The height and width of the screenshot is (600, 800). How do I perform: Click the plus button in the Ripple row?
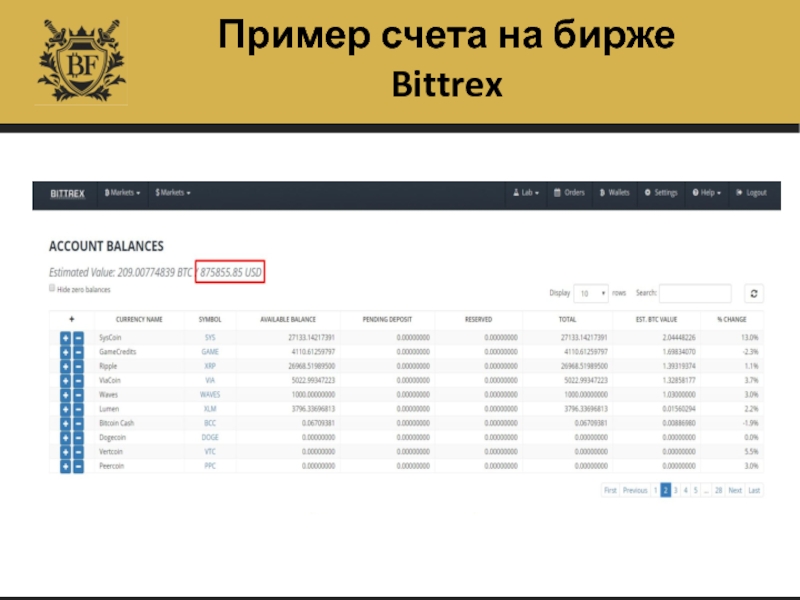point(65,366)
